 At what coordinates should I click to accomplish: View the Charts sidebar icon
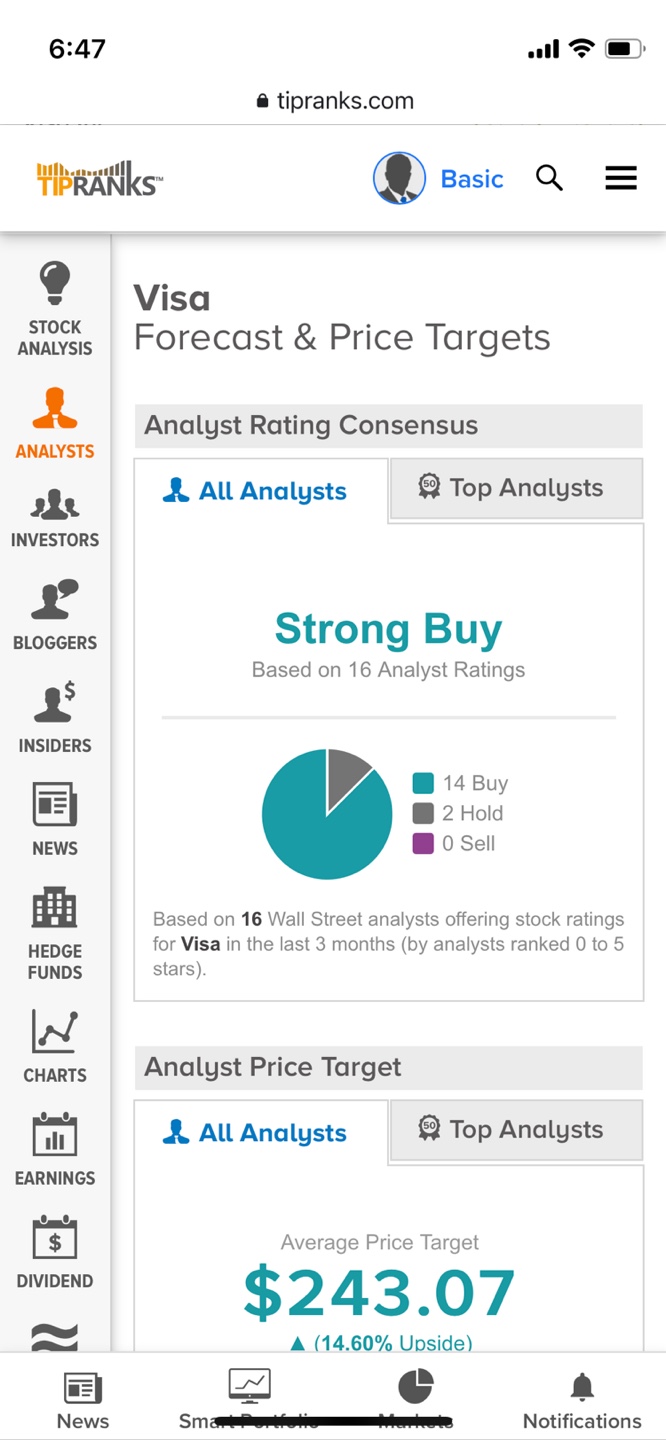(55, 1031)
